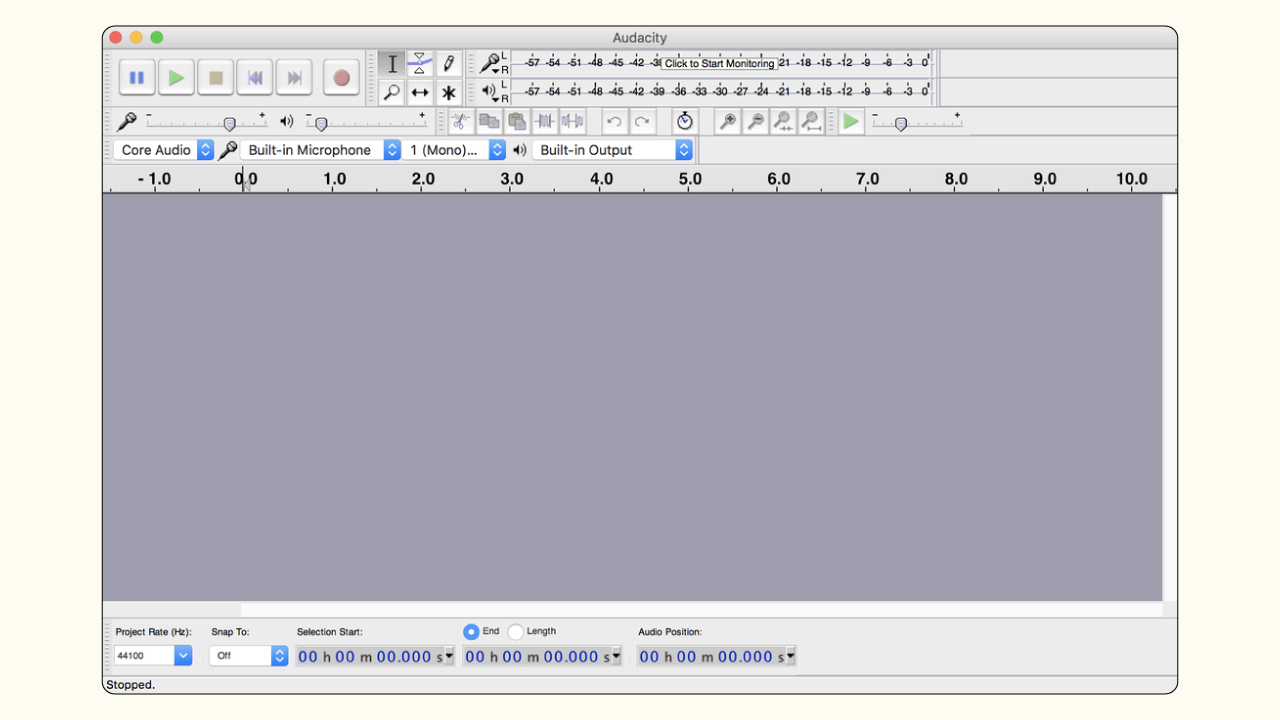Click Fit Selection zoom icon

coord(784,122)
